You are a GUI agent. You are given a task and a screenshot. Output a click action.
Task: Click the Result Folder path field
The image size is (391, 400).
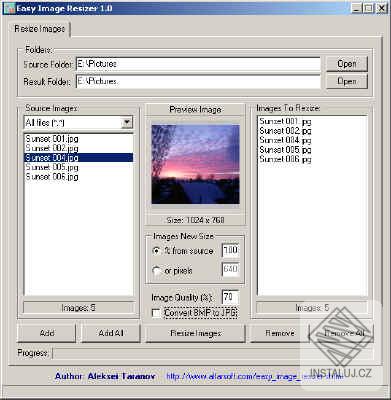coord(198,81)
